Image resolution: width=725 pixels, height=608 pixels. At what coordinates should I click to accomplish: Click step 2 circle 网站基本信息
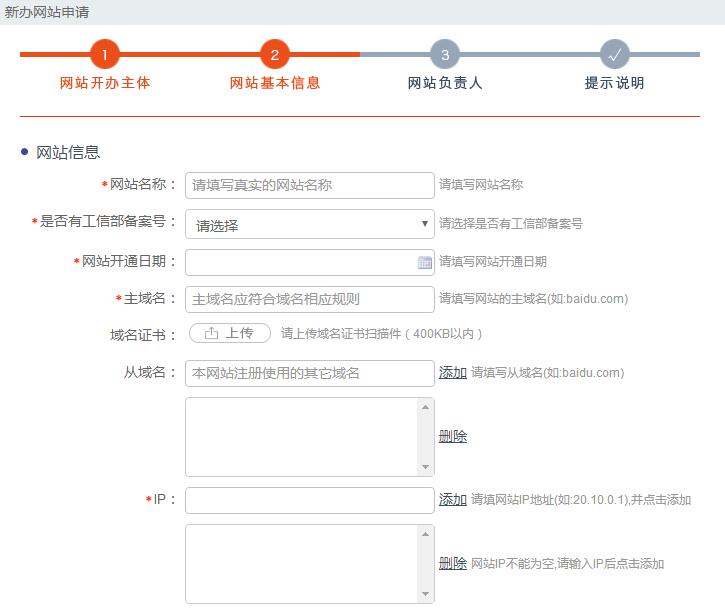click(x=275, y=54)
